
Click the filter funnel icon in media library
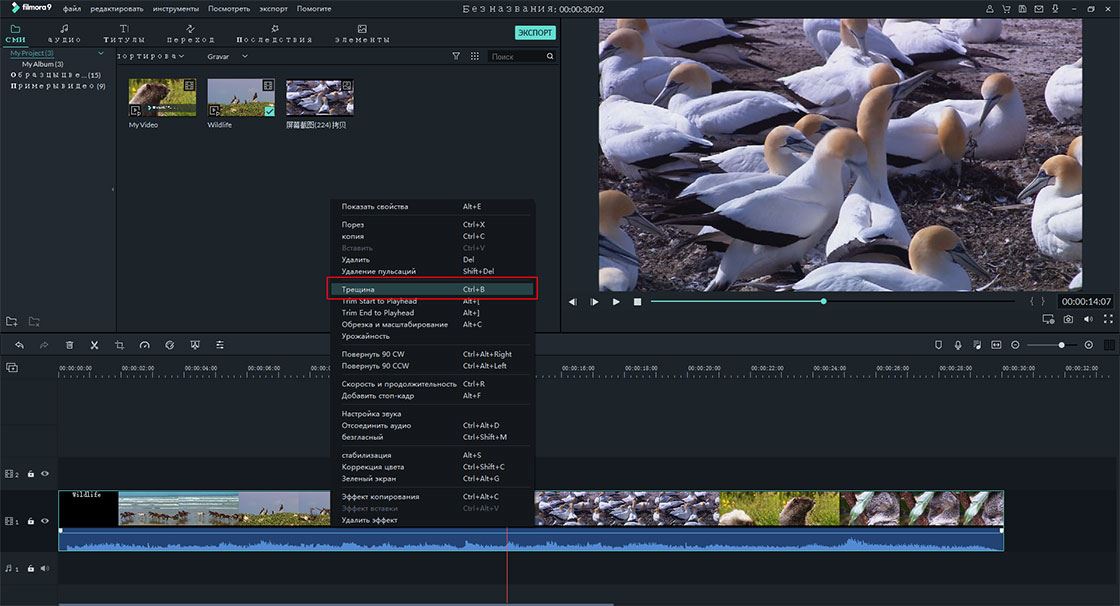(456, 56)
